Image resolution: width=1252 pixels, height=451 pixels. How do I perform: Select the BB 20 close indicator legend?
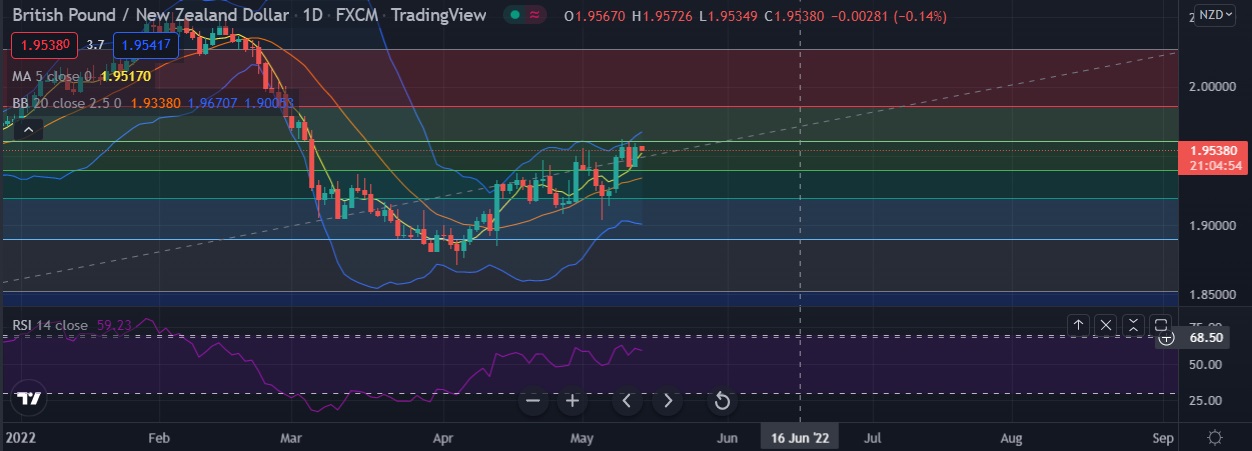[65, 102]
